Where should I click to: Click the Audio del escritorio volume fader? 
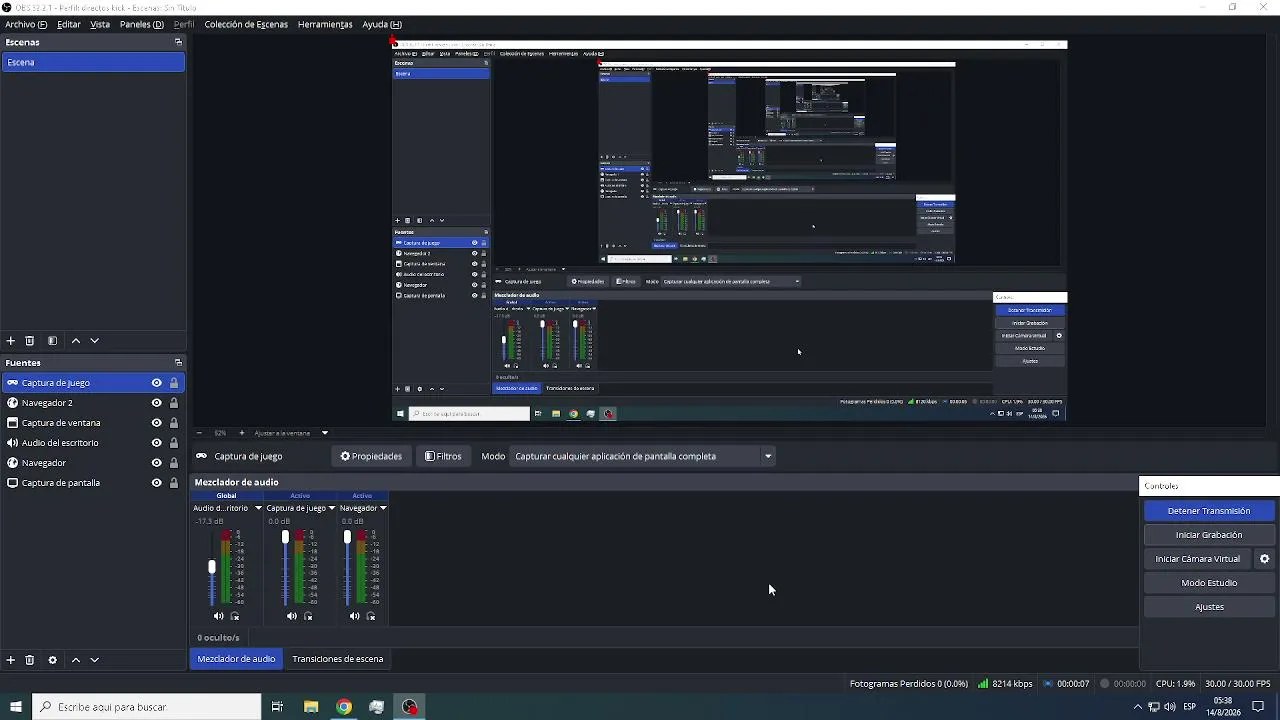click(212, 567)
